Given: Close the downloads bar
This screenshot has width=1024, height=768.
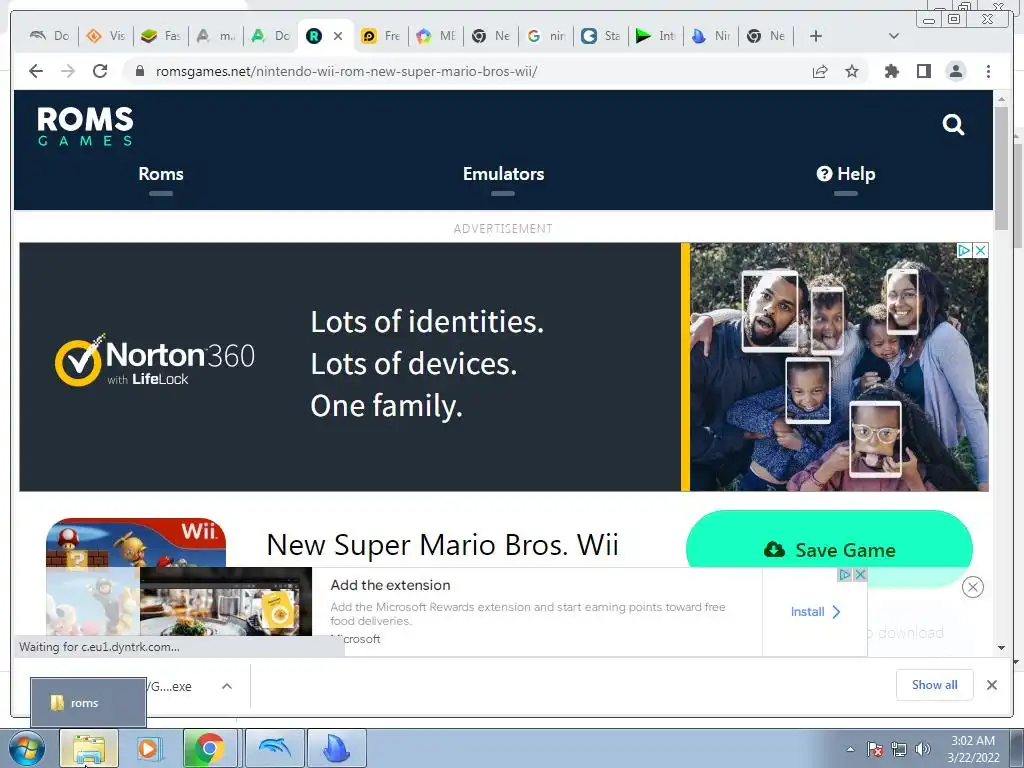Looking at the screenshot, I should click(992, 685).
